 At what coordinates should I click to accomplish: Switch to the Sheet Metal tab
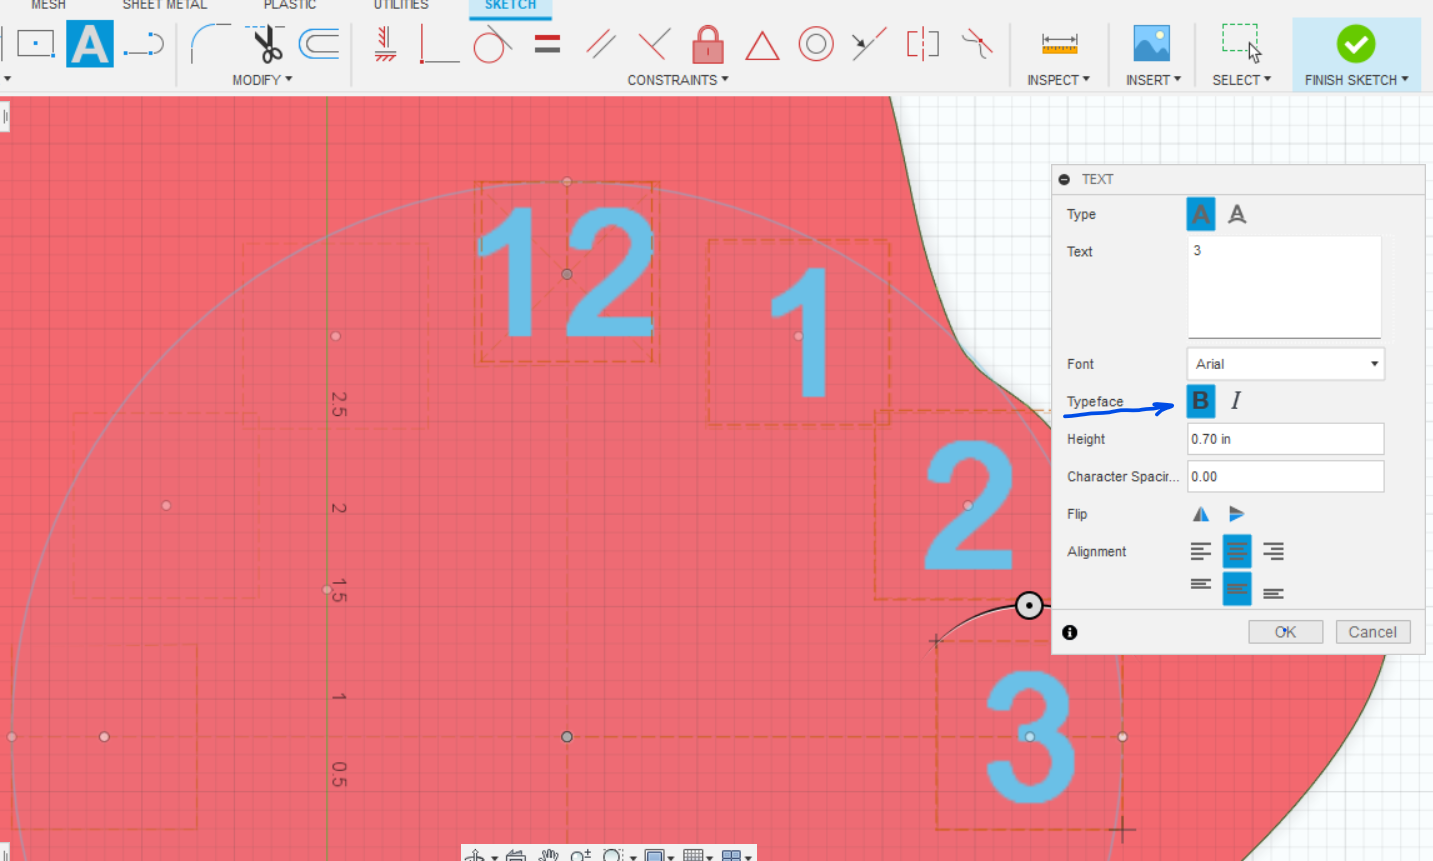(164, 5)
